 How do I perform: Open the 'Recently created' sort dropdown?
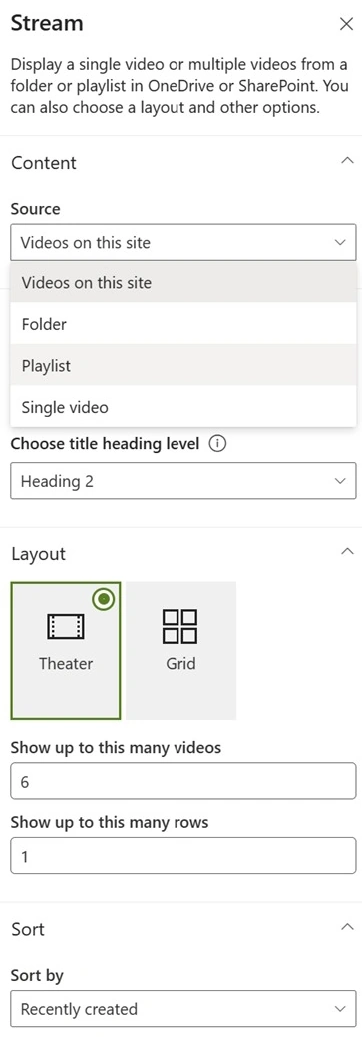183,1009
